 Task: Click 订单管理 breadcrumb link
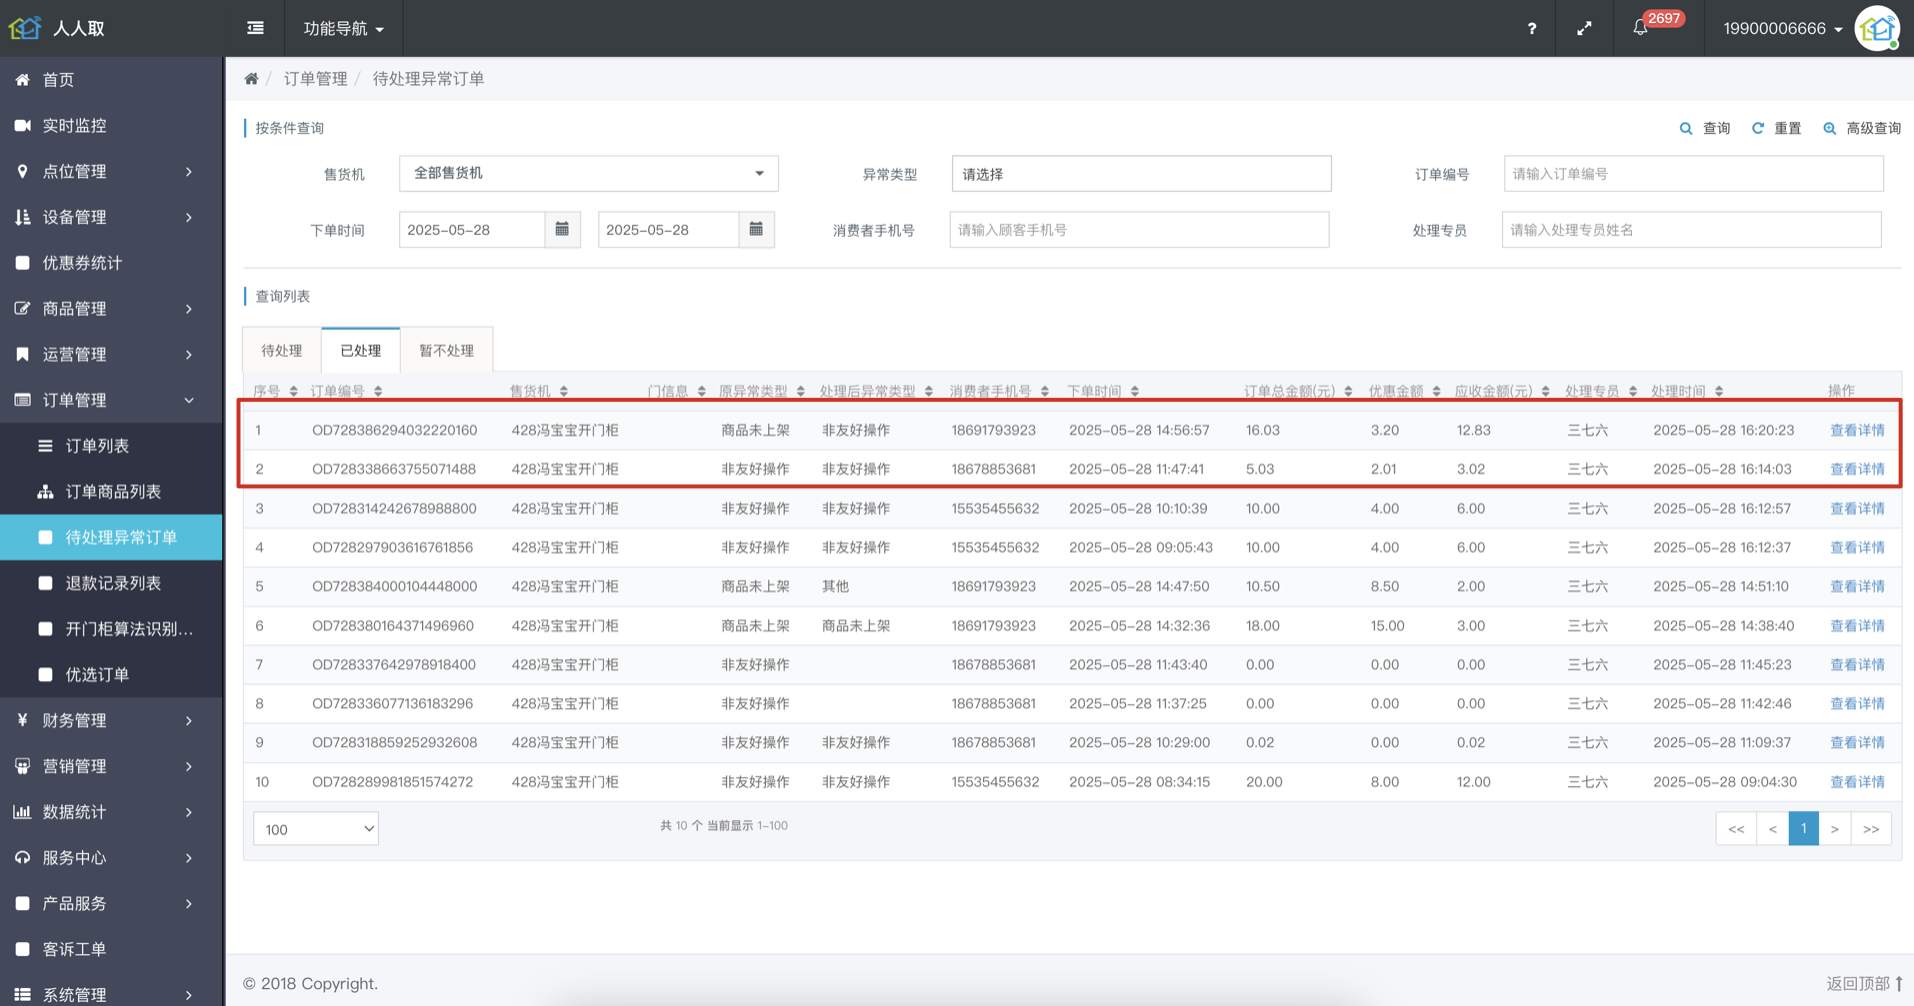[315, 79]
